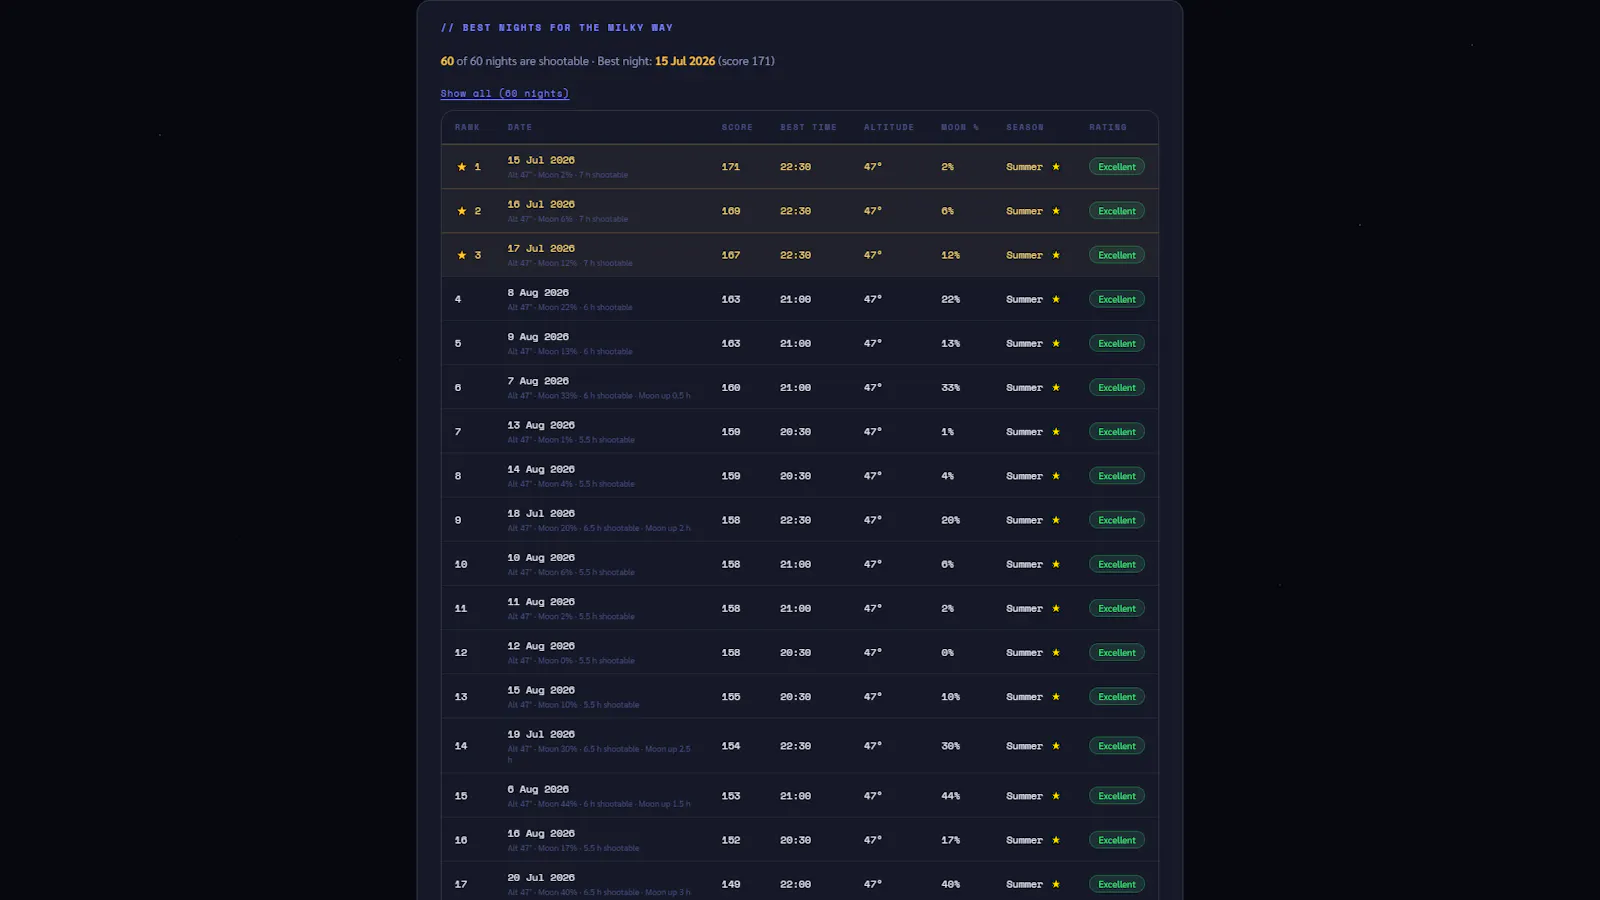The width and height of the screenshot is (1600, 900).
Task: Click the score value 169
Action: [731, 211]
